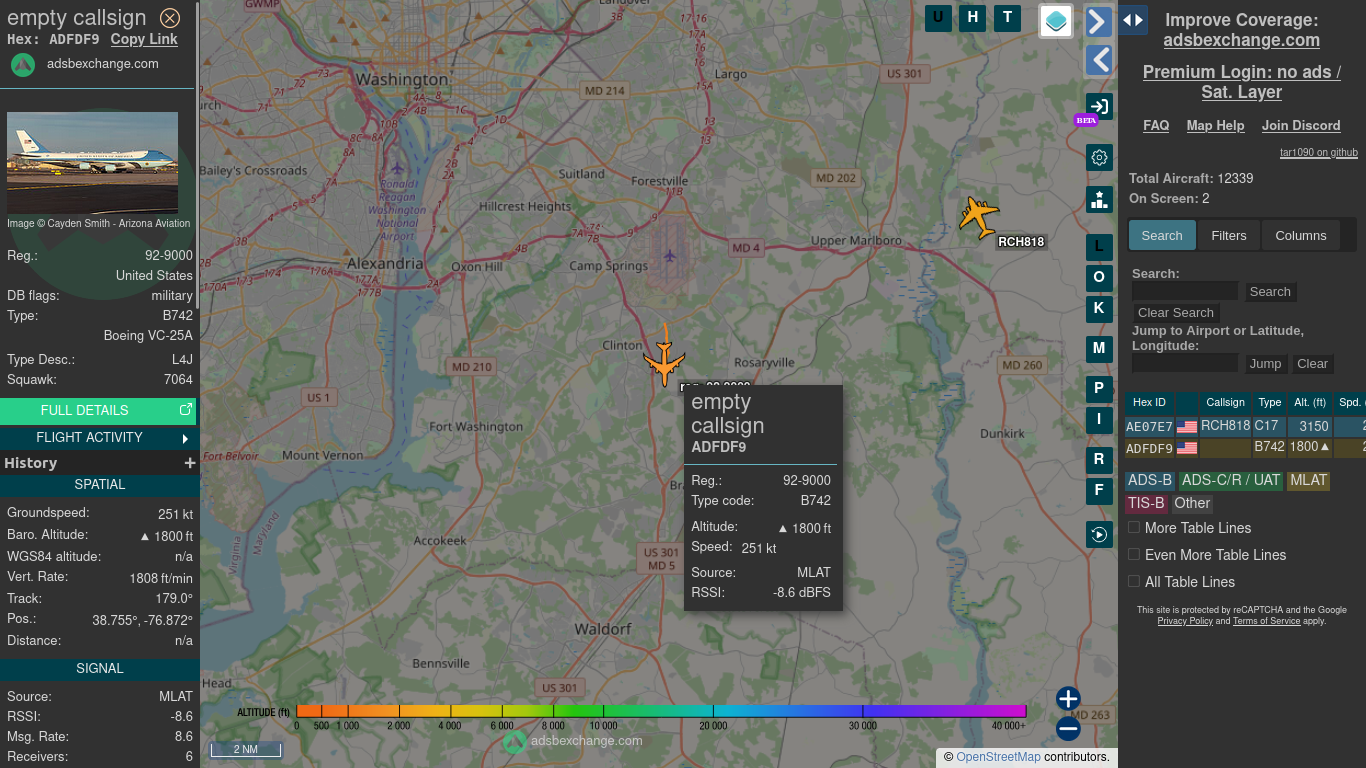Toggle the L labels button

pyautogui.click(x=1099, y=246)
